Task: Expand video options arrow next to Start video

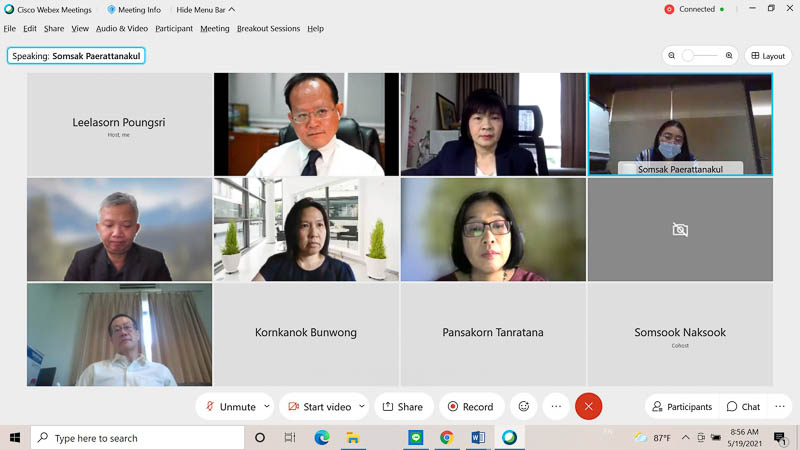Action: (361, 407)
